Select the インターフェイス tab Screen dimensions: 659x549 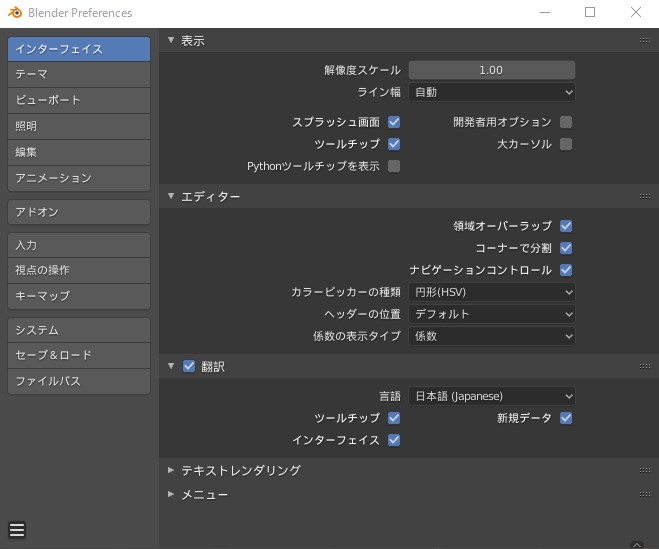[79, 49]
